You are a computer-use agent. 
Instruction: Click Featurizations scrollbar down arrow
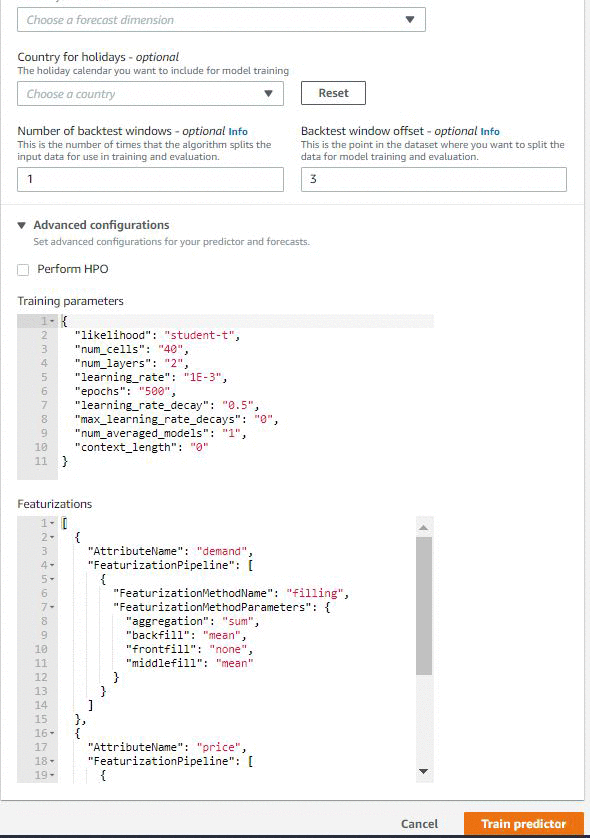(x=423, y=771)
